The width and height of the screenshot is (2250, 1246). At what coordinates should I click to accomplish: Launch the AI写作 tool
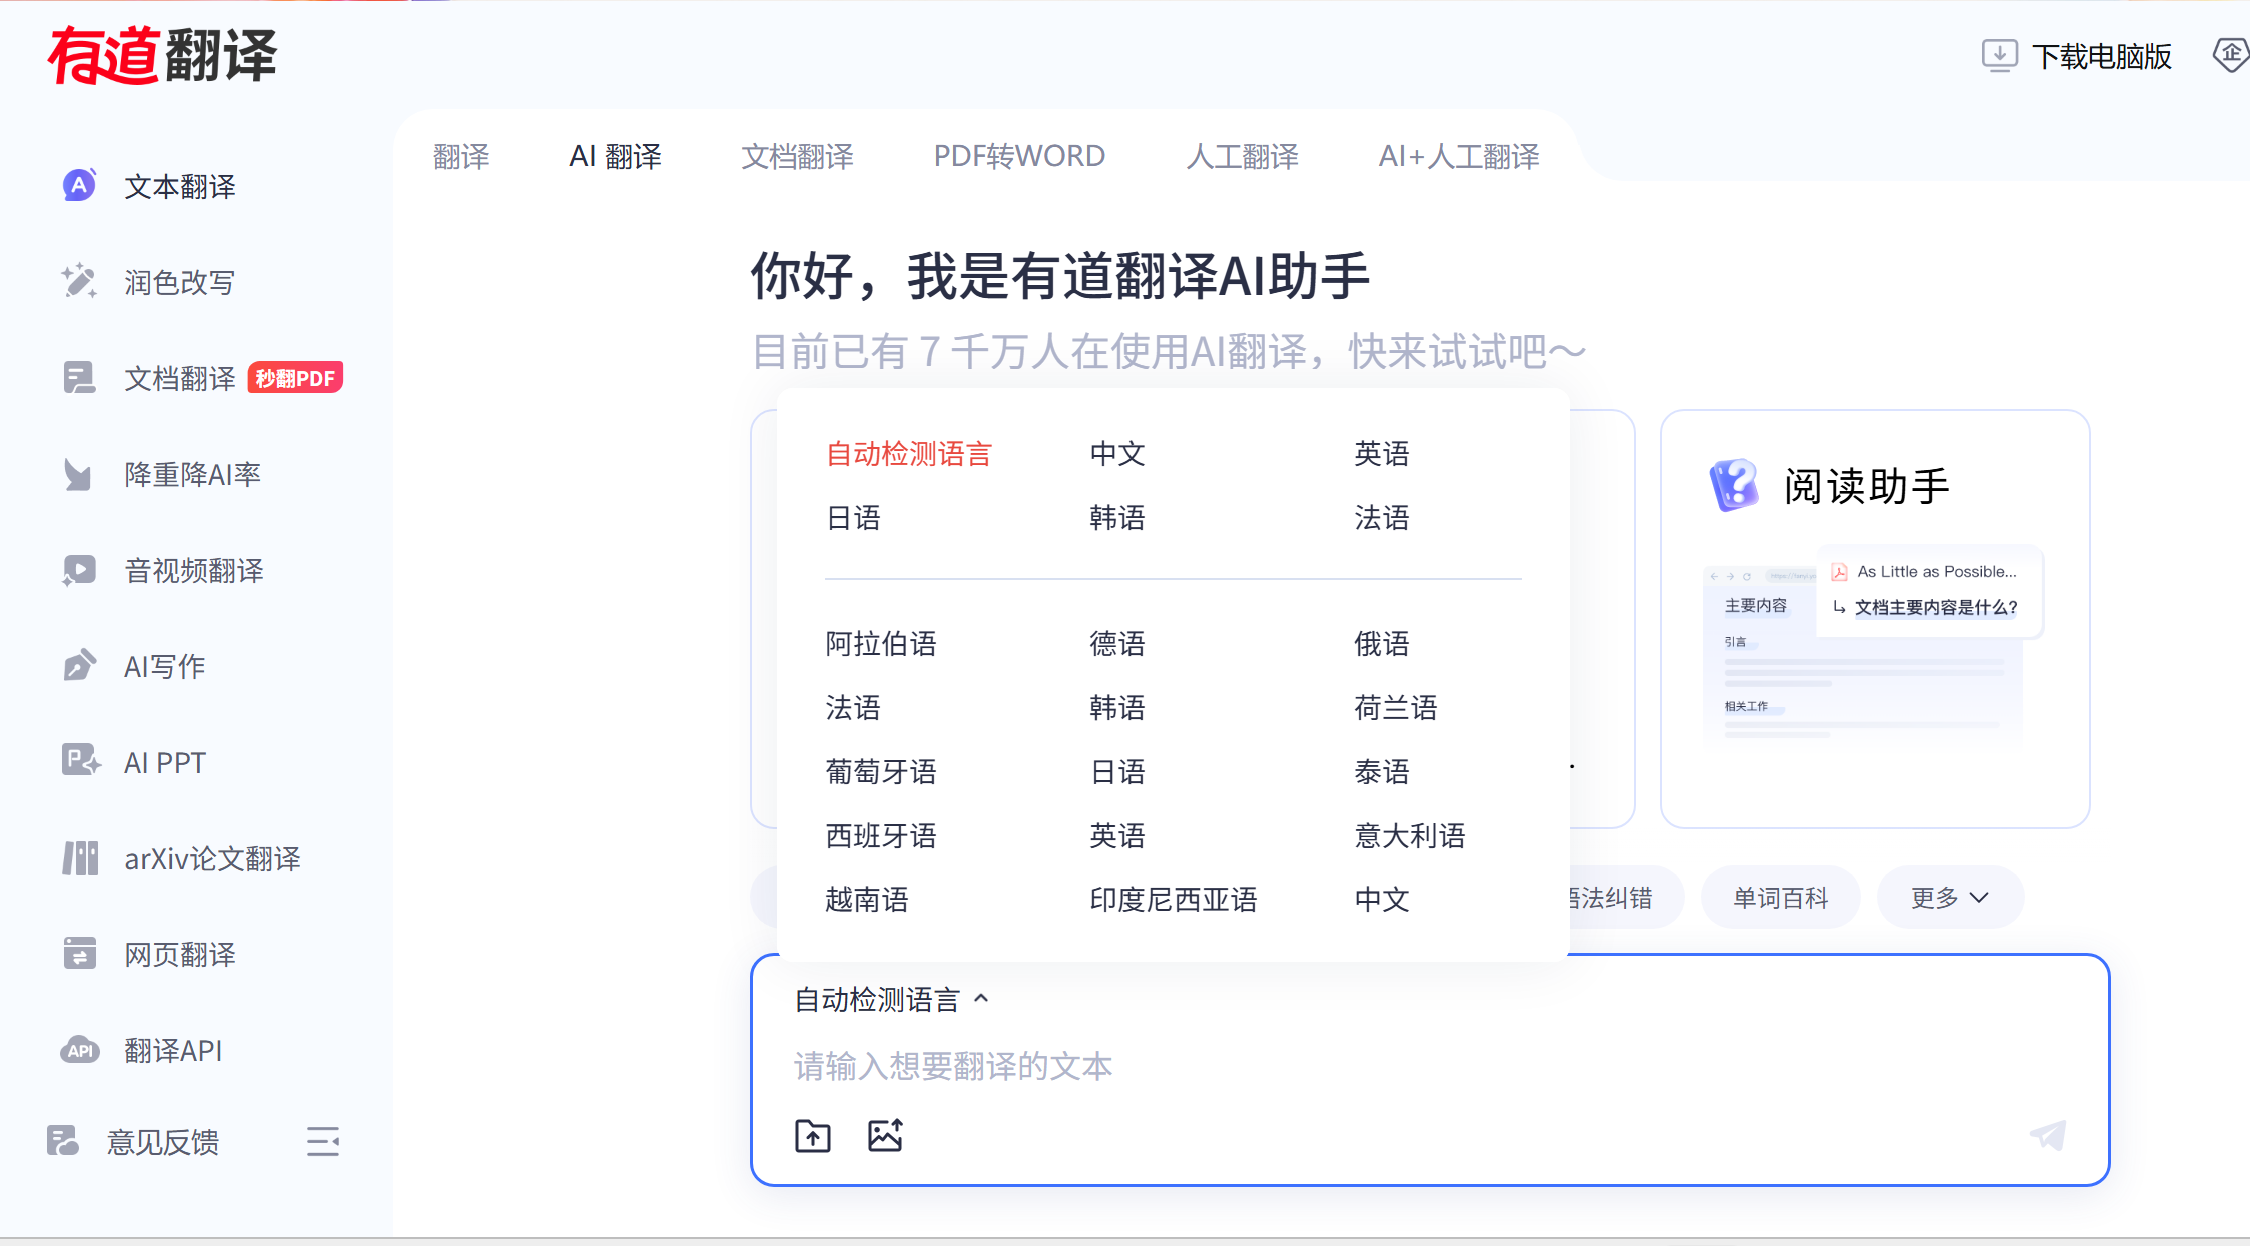click(x=162, y=665)
